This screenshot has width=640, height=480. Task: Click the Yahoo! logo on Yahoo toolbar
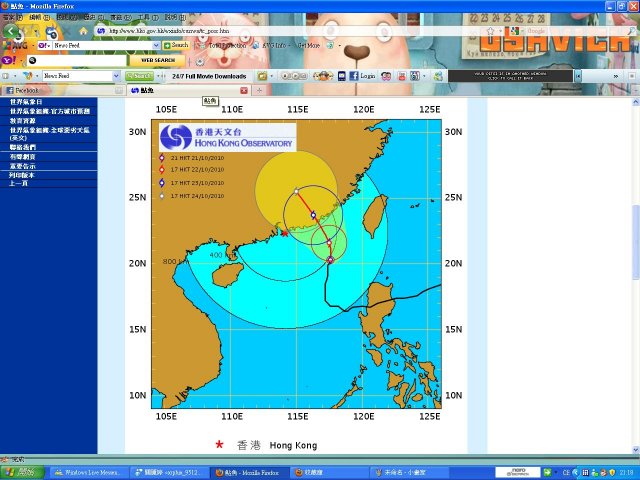point(9,60)
